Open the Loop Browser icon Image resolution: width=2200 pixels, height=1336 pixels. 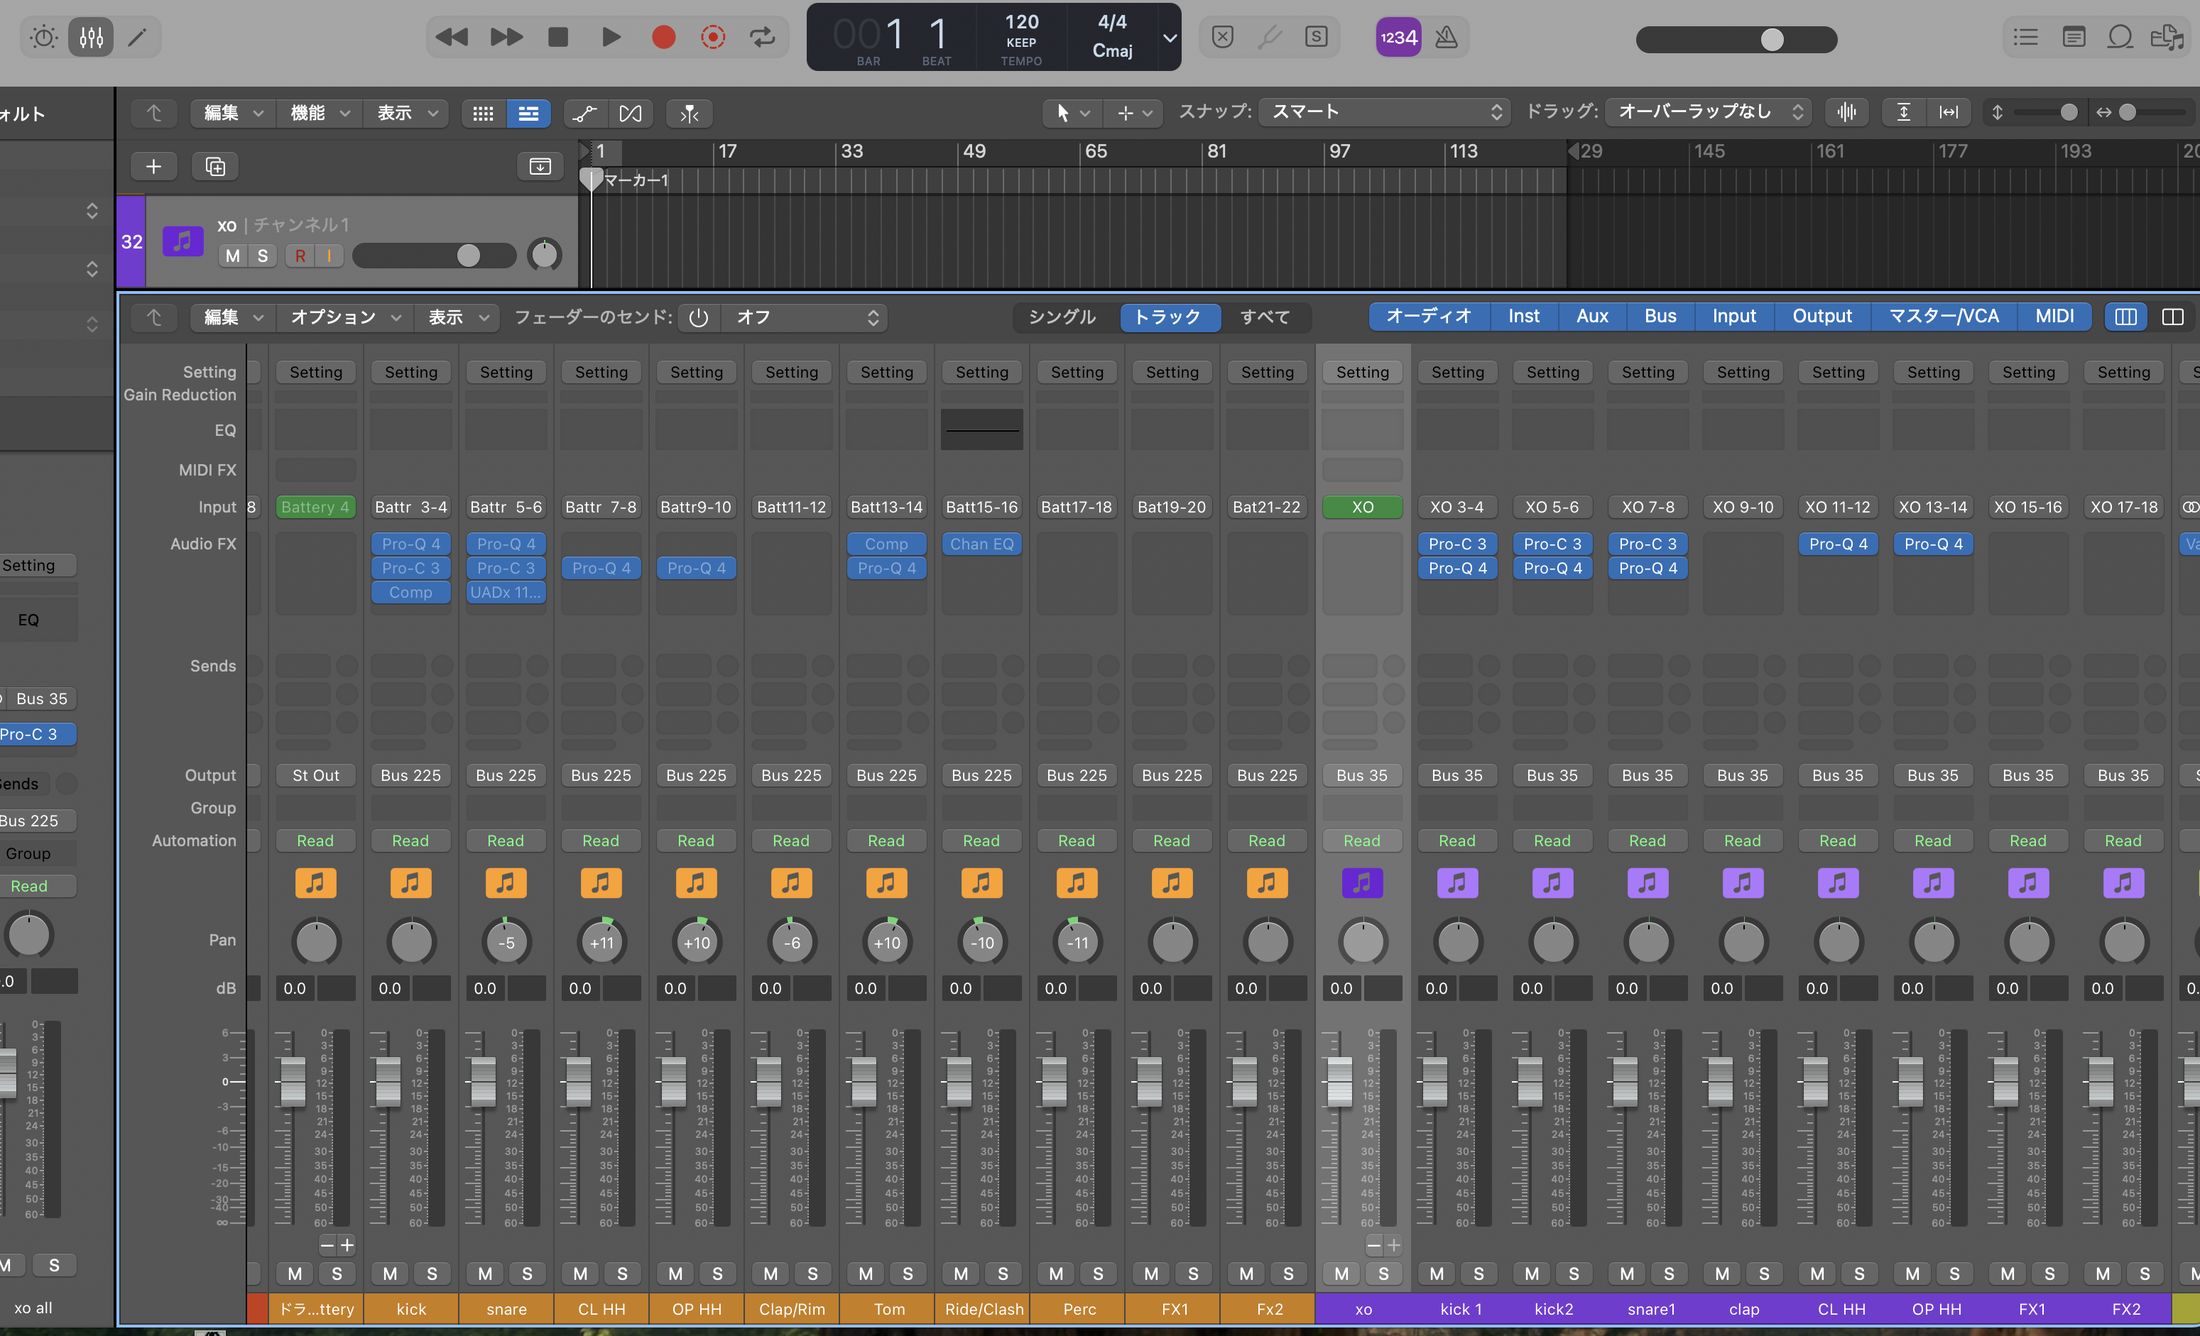click(2120, 38)
